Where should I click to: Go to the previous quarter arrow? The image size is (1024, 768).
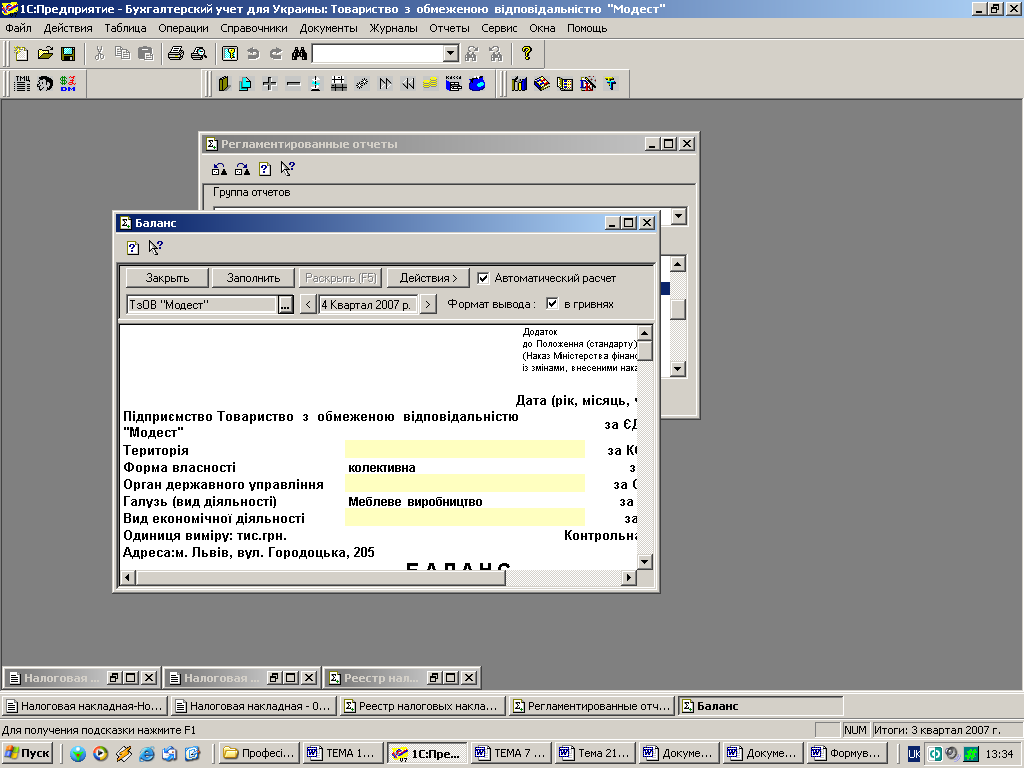[x=308, y=304]
